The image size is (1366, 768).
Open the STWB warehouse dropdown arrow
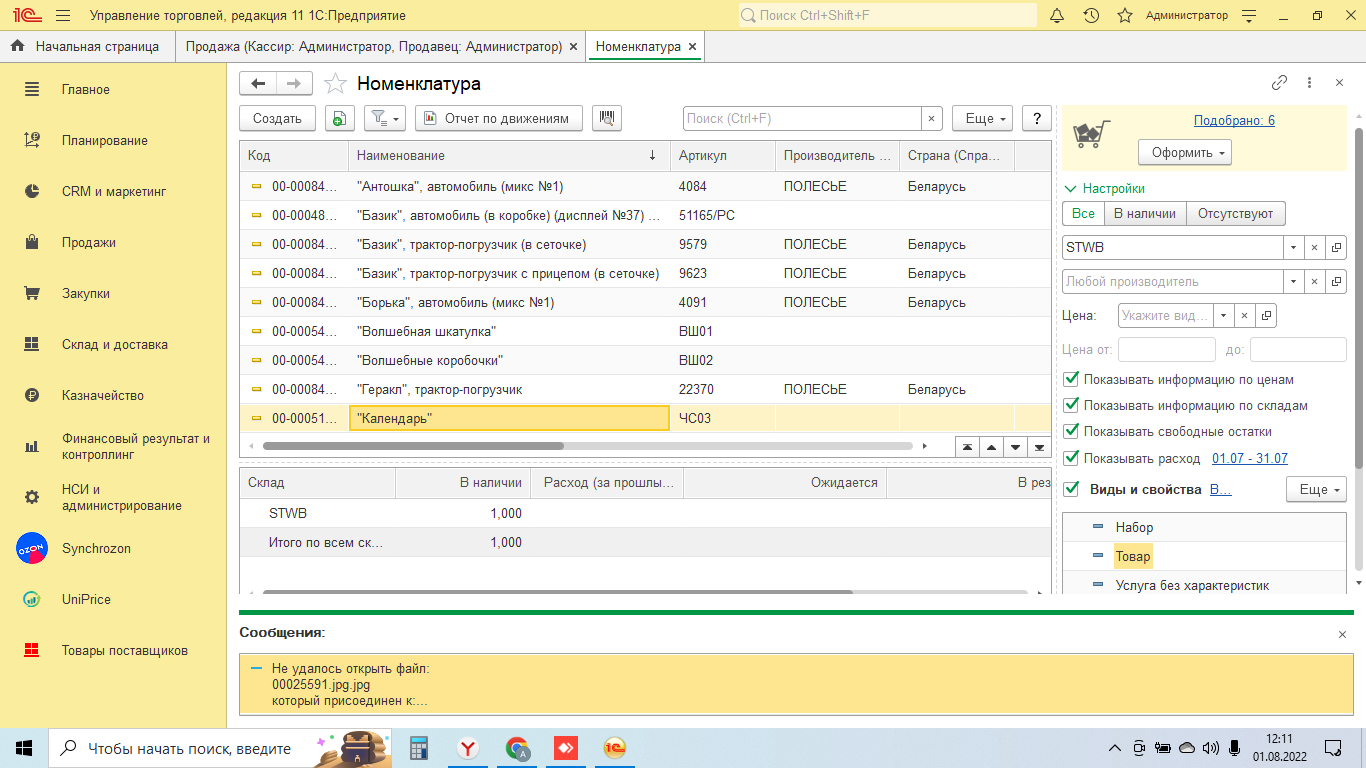click(x=1293, y=247)
